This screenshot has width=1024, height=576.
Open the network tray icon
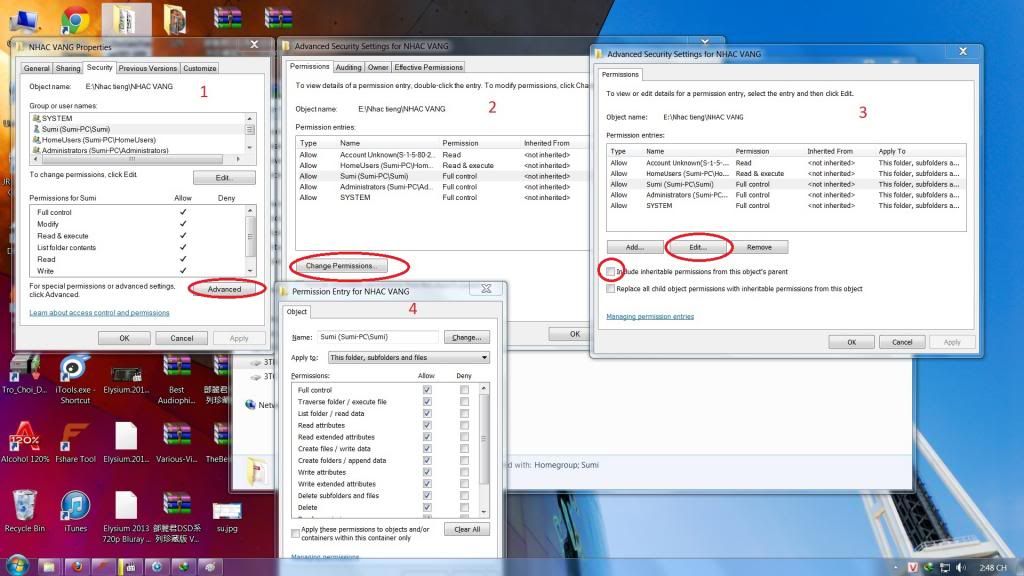pyautogui.click(x=944, y=568)
